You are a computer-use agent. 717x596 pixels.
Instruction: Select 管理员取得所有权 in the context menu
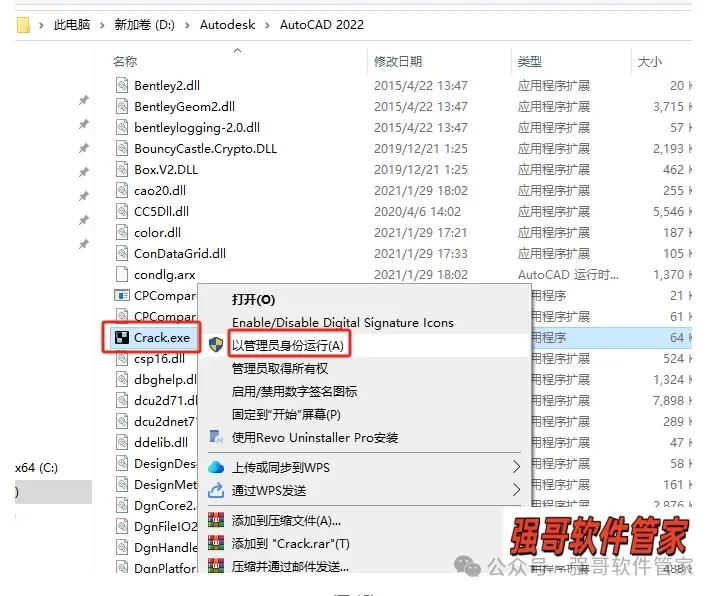click(x=280, y=368)
